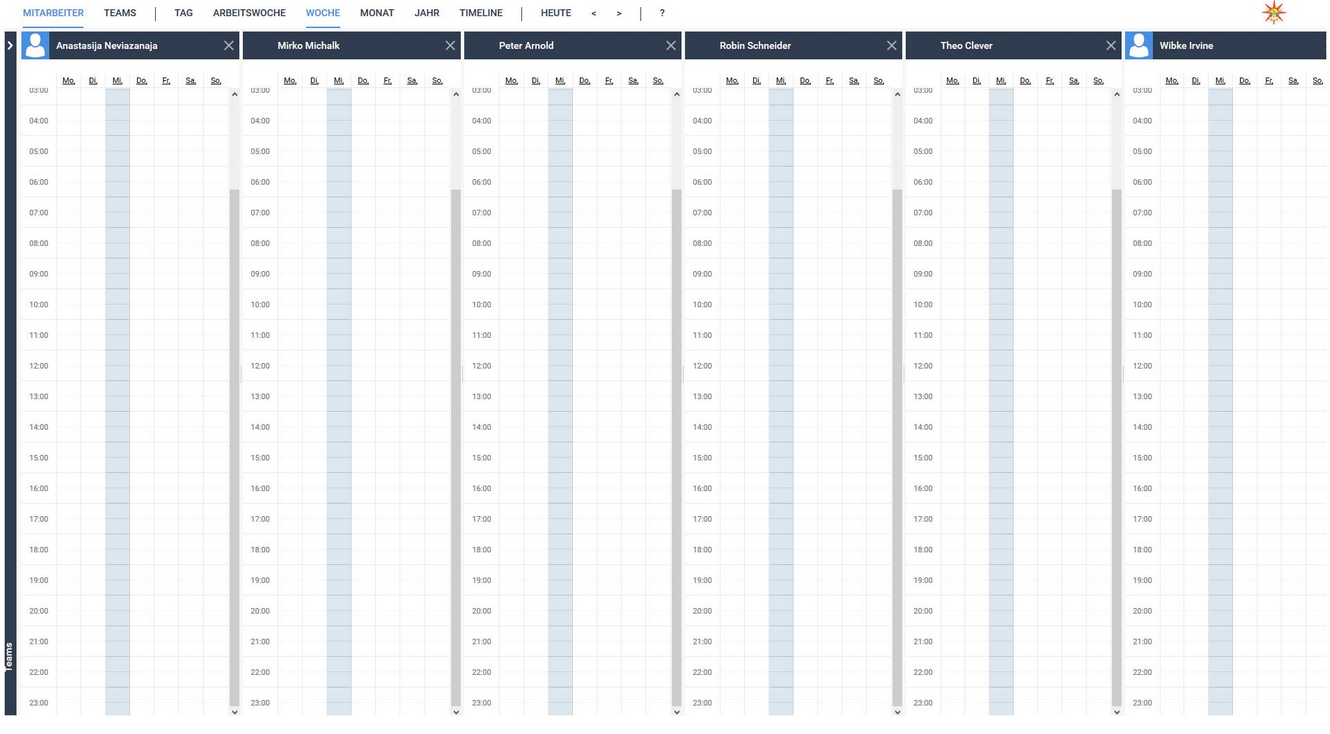Click the So. header in Robin Schneider's calendar
This screenshot has width=1330, height=734.
[x=879, y=81]
